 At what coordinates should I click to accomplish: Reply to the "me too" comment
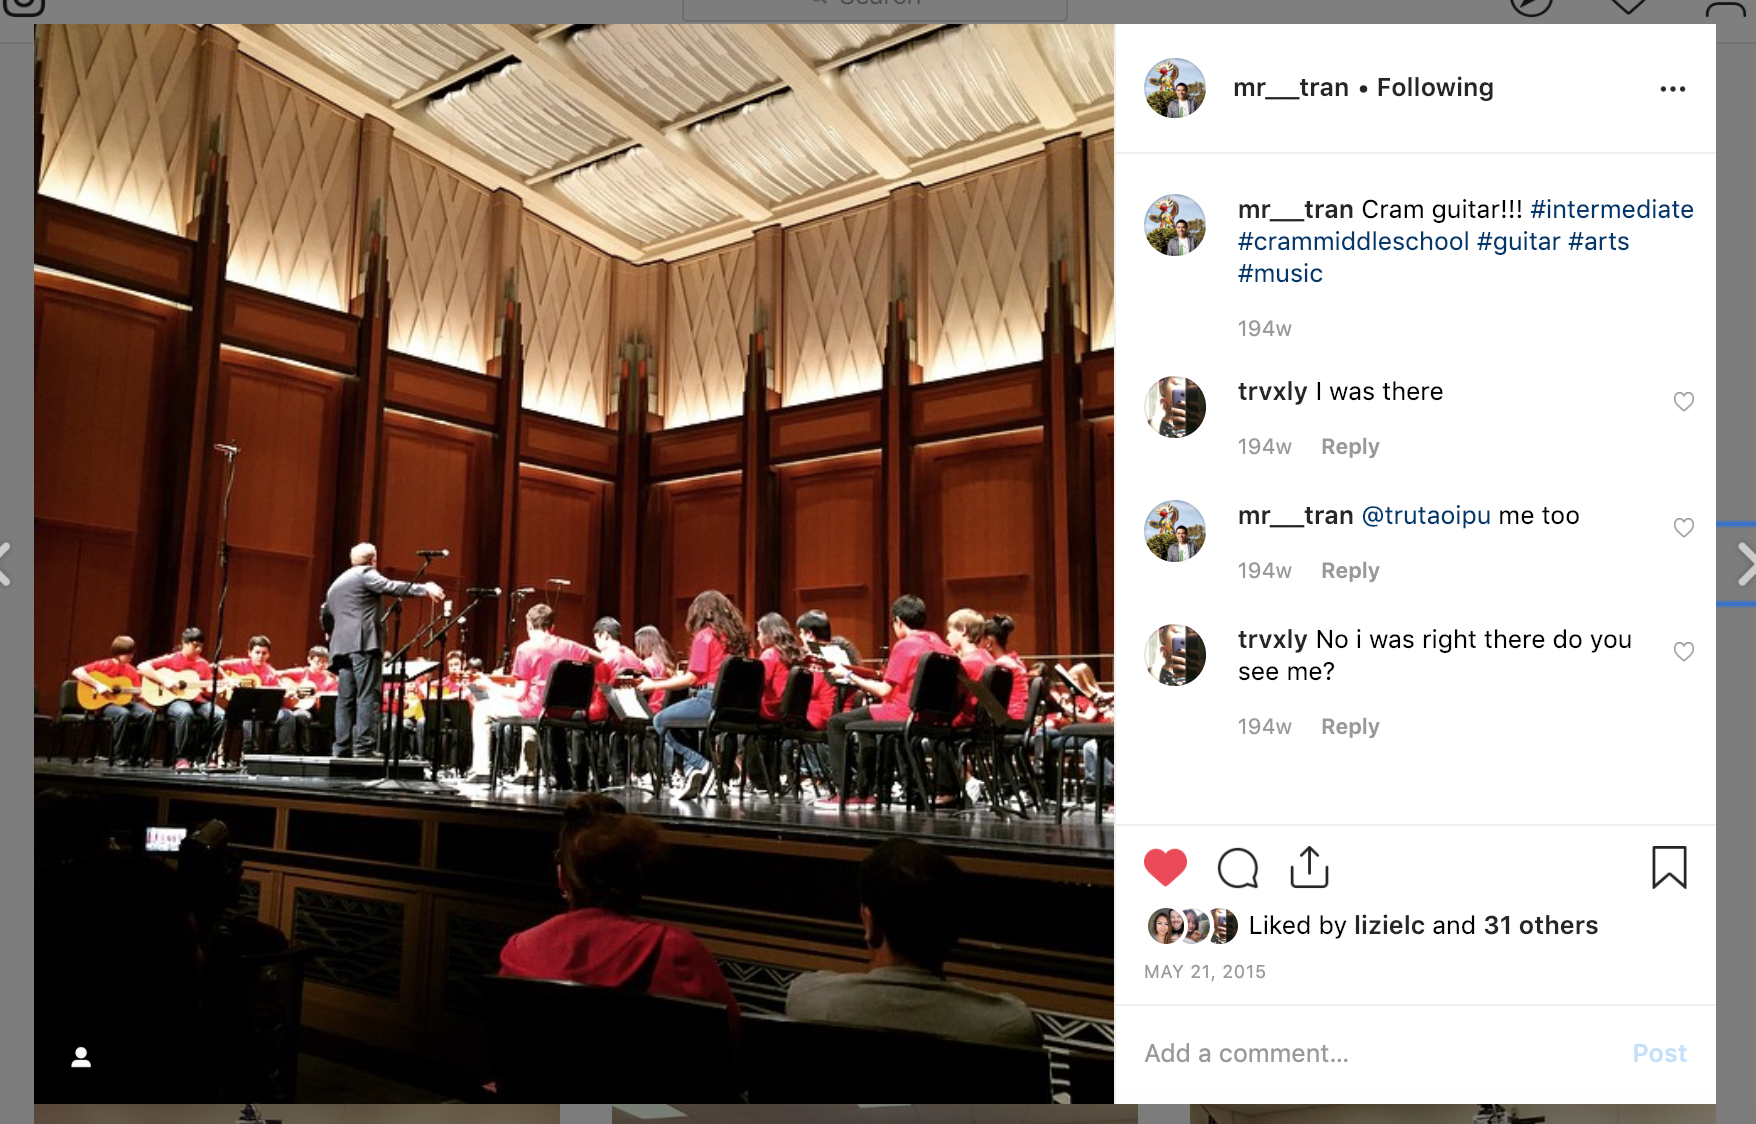(1350, 571)
